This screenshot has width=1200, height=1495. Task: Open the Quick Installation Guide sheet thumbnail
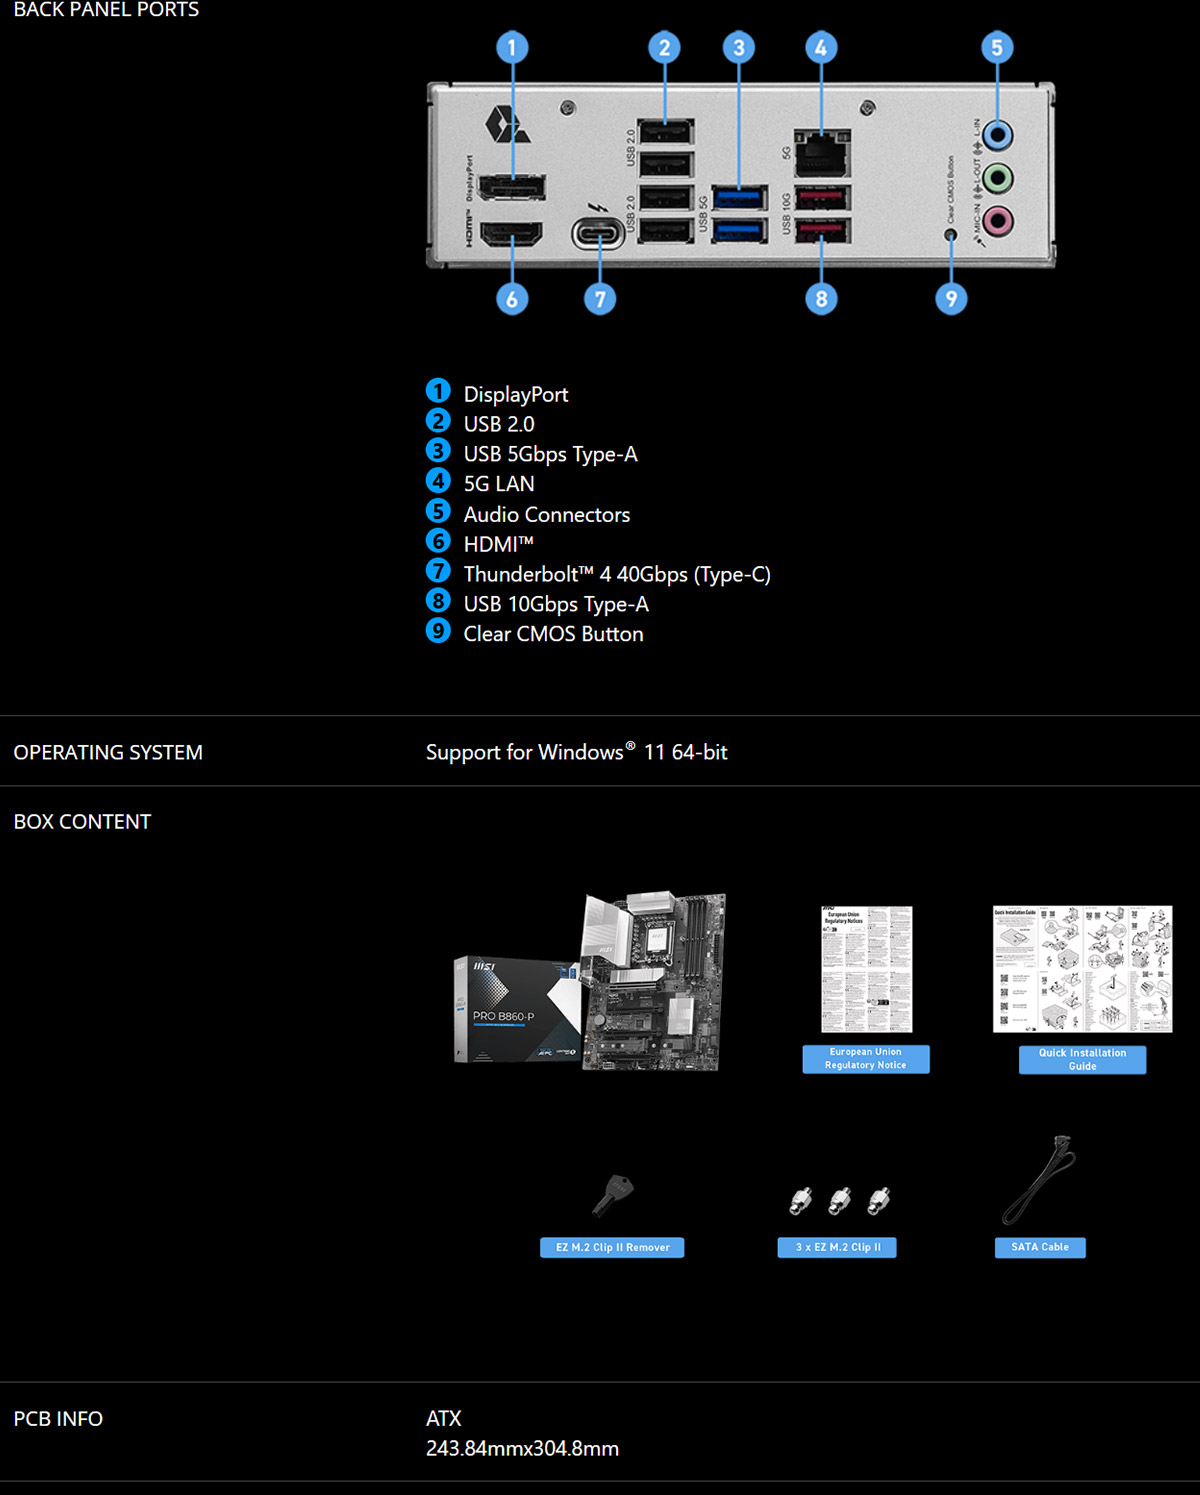pyautogui.click(x=1082, y=969)
